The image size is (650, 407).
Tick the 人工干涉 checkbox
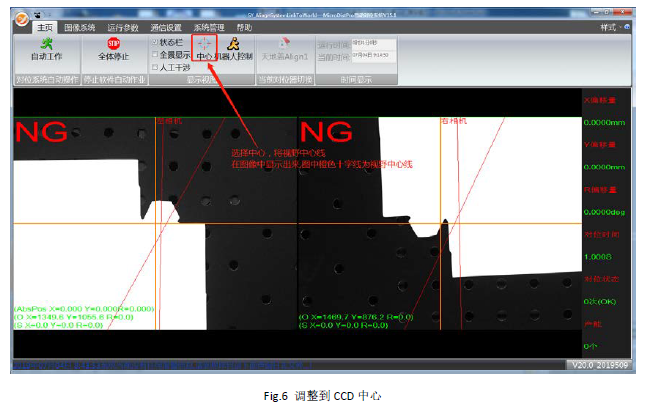pos(154,67)
